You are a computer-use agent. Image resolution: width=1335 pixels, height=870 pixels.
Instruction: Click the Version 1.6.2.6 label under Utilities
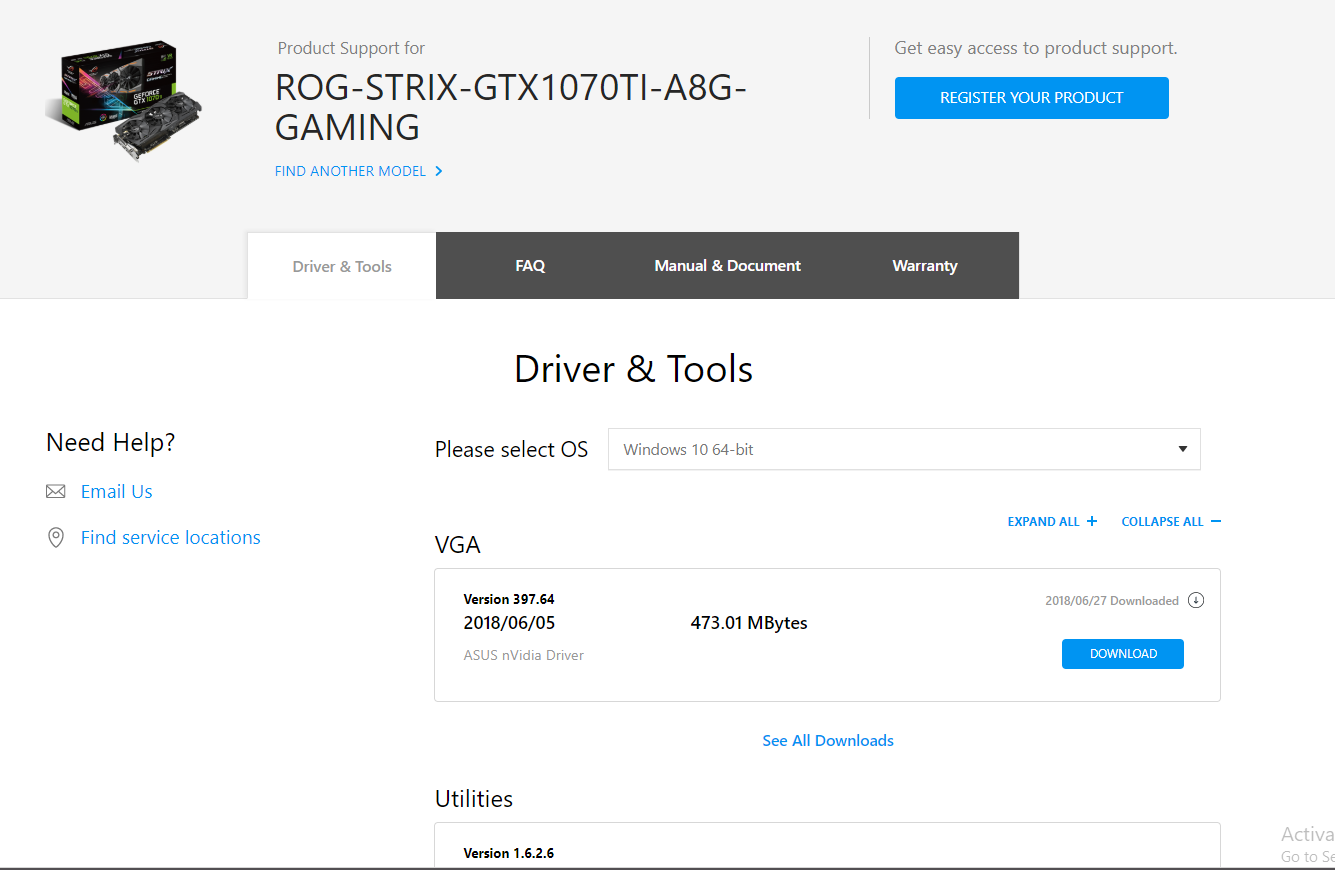(x=509, y=854)
